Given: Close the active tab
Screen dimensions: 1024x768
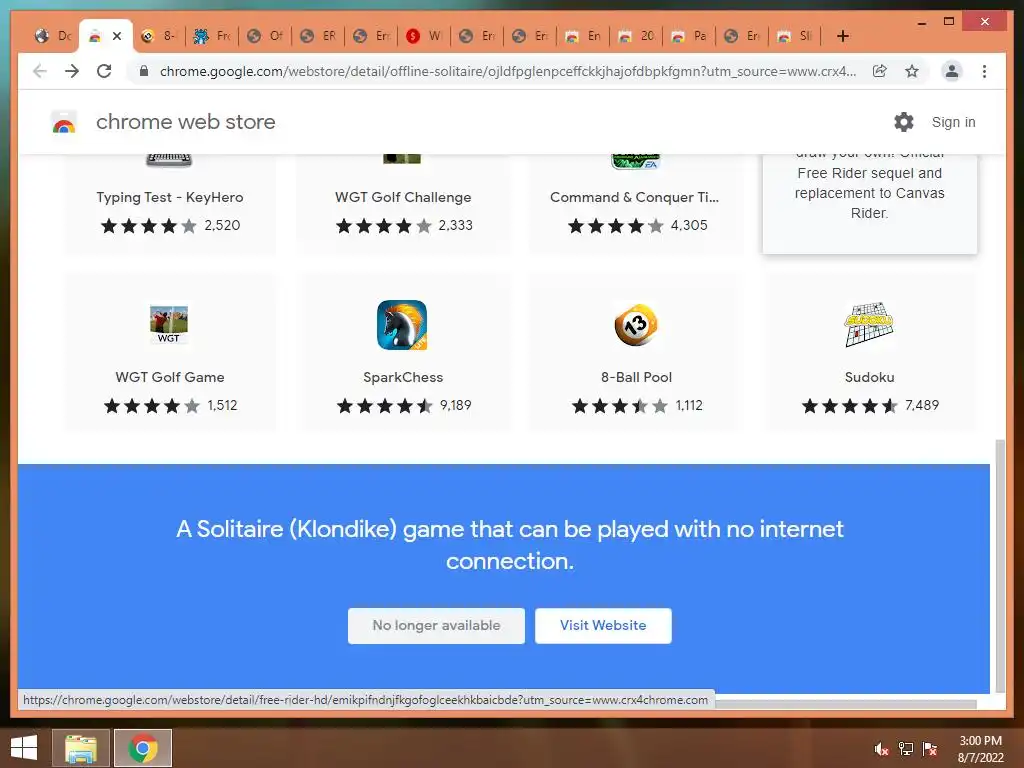Looking at the screenshot, I should click(117, 36).
